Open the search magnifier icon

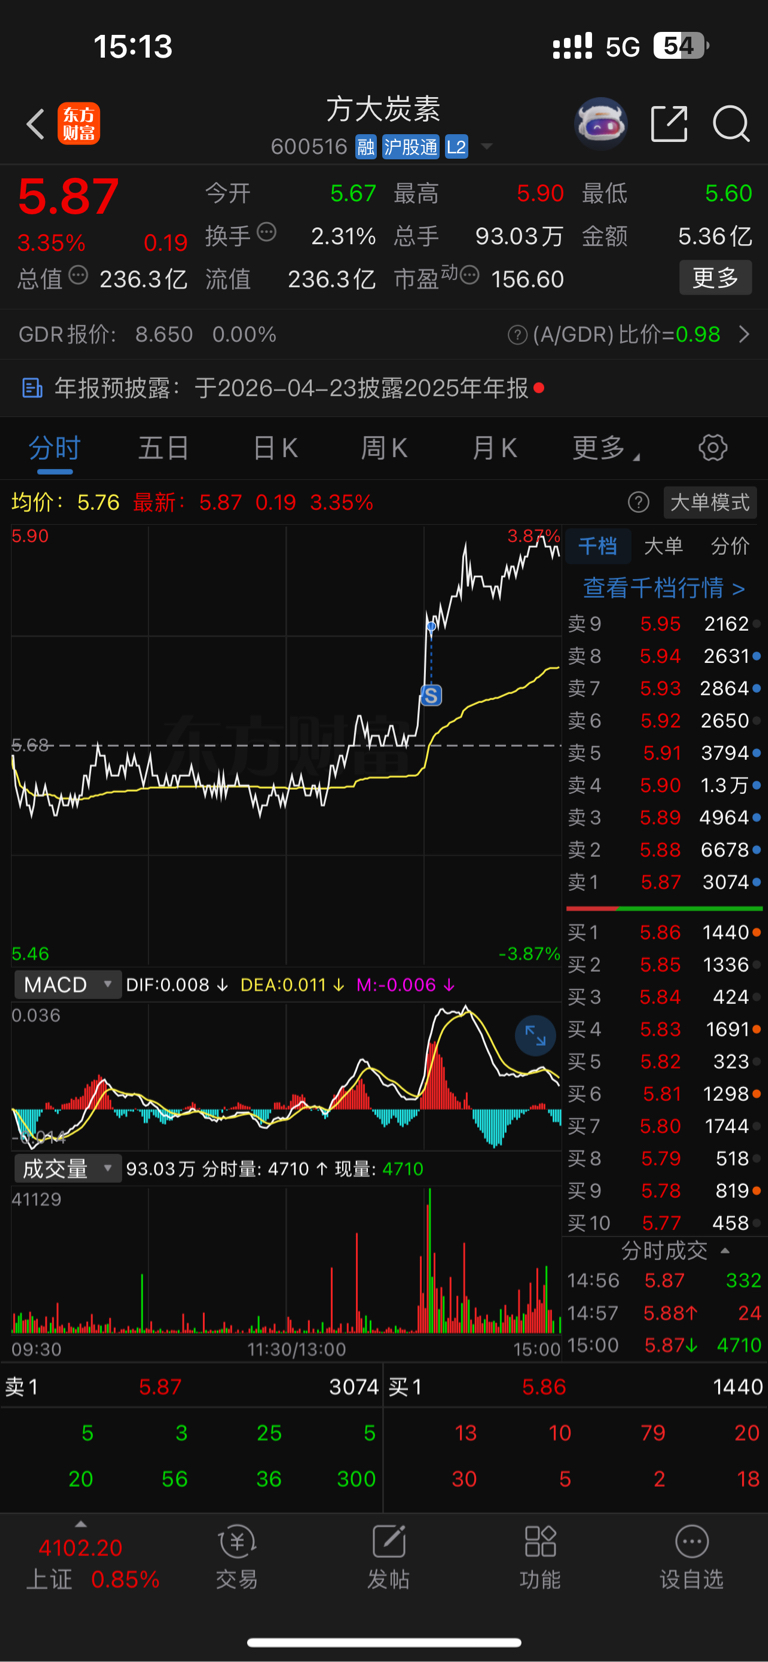(731, 124)
